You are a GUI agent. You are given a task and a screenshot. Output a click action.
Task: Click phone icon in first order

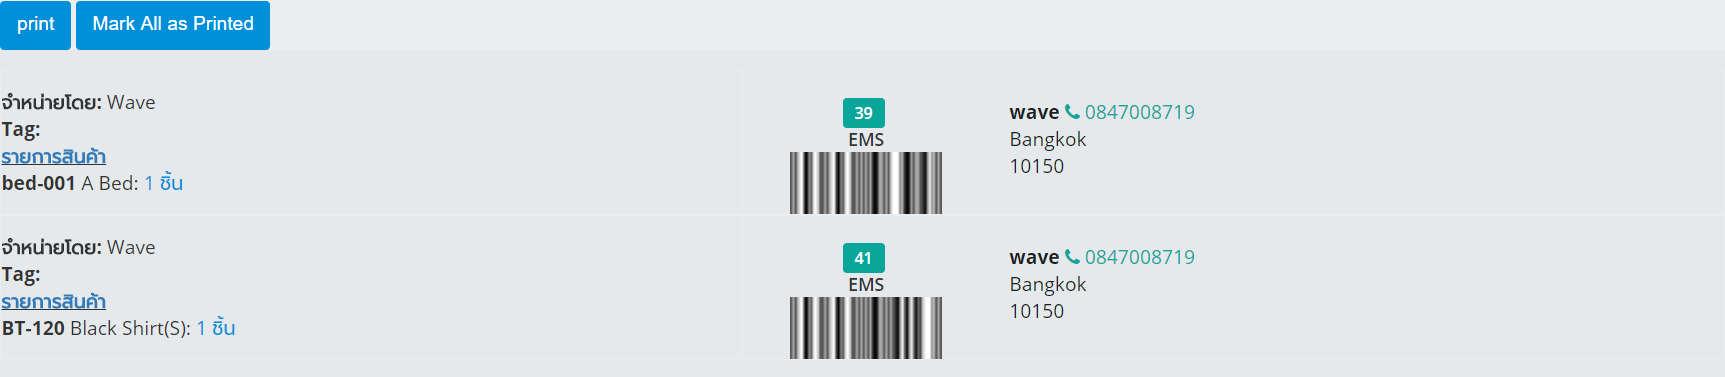coord(1072,112)
